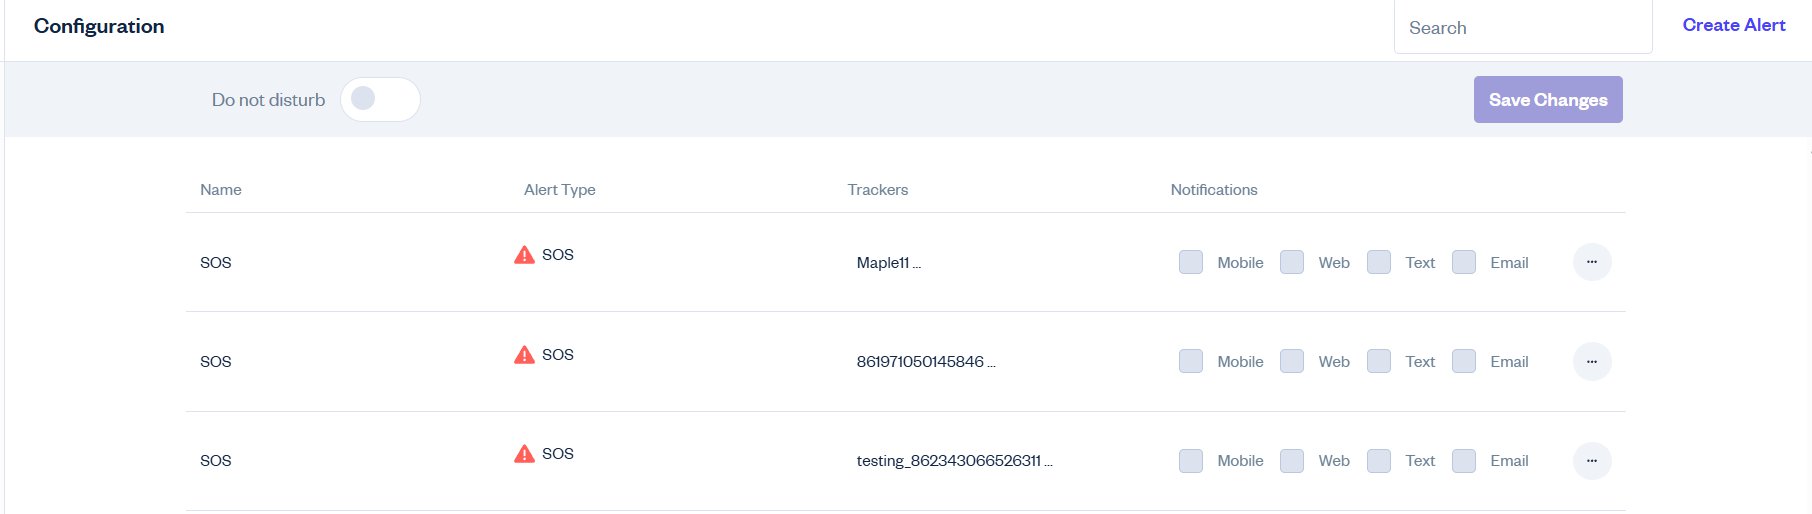This screenshot has width=1812, height=514.
Task: Enable Mobile notifications for the Maple11 alert
Action: point(1190,262)
